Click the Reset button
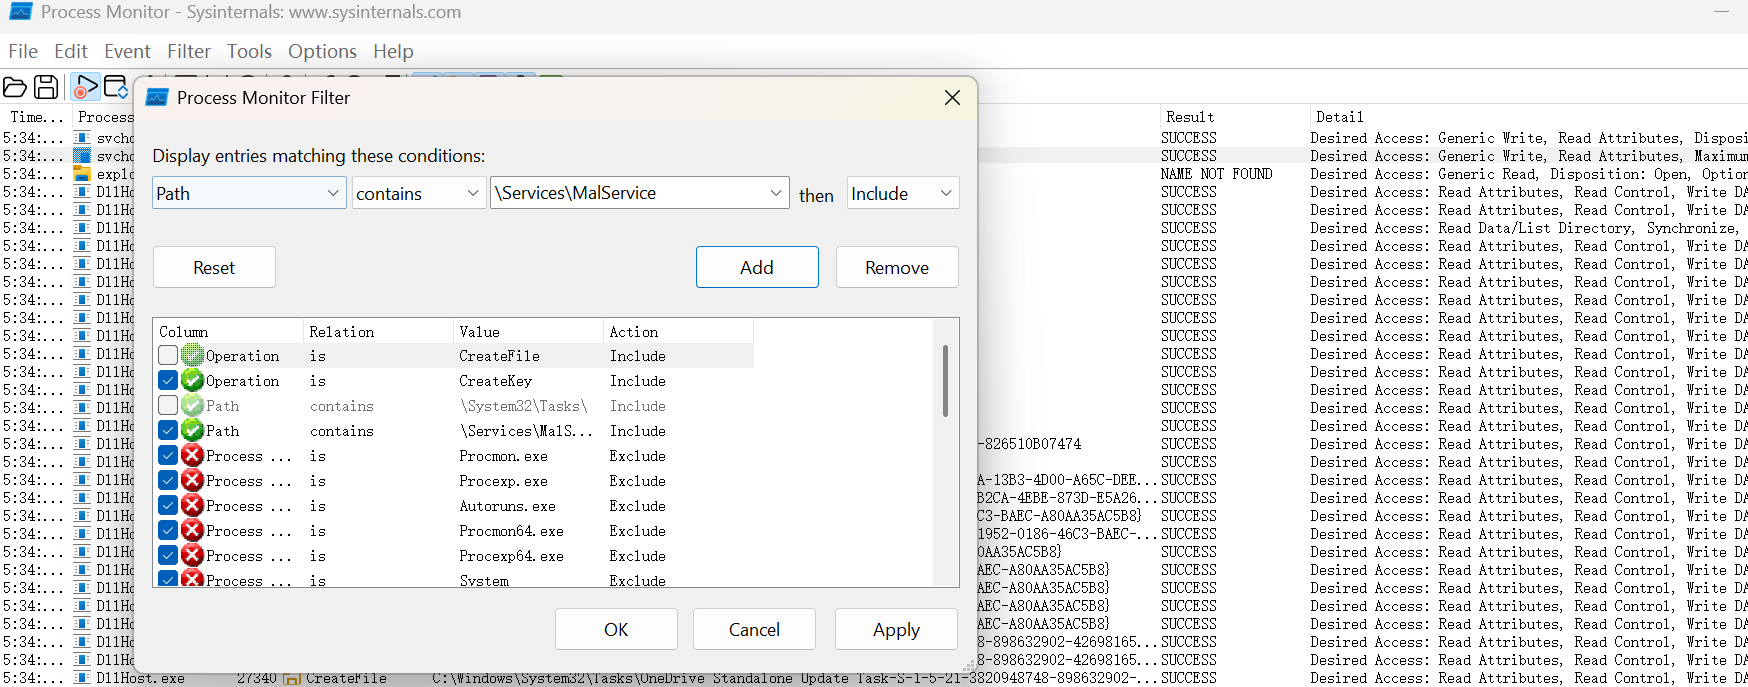1748x687 pixels. coord(214,267)
